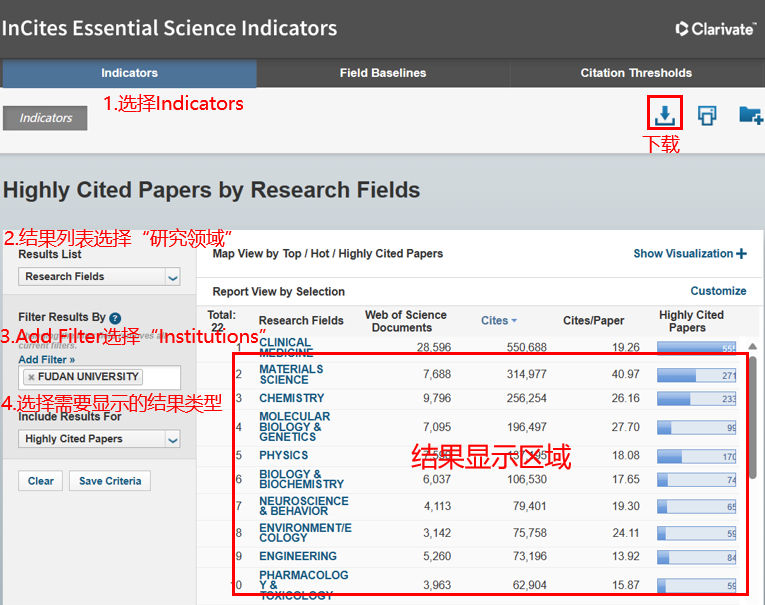Viewport: 765px width, 605px height.
Task: Open the Research Fields results list dropdown
Action: pos(100,277)
